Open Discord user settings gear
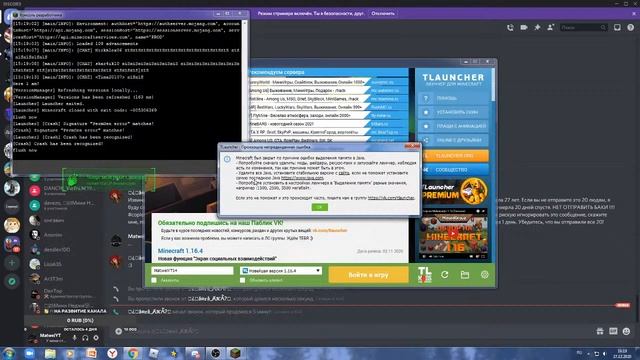 tap(96, 338)
